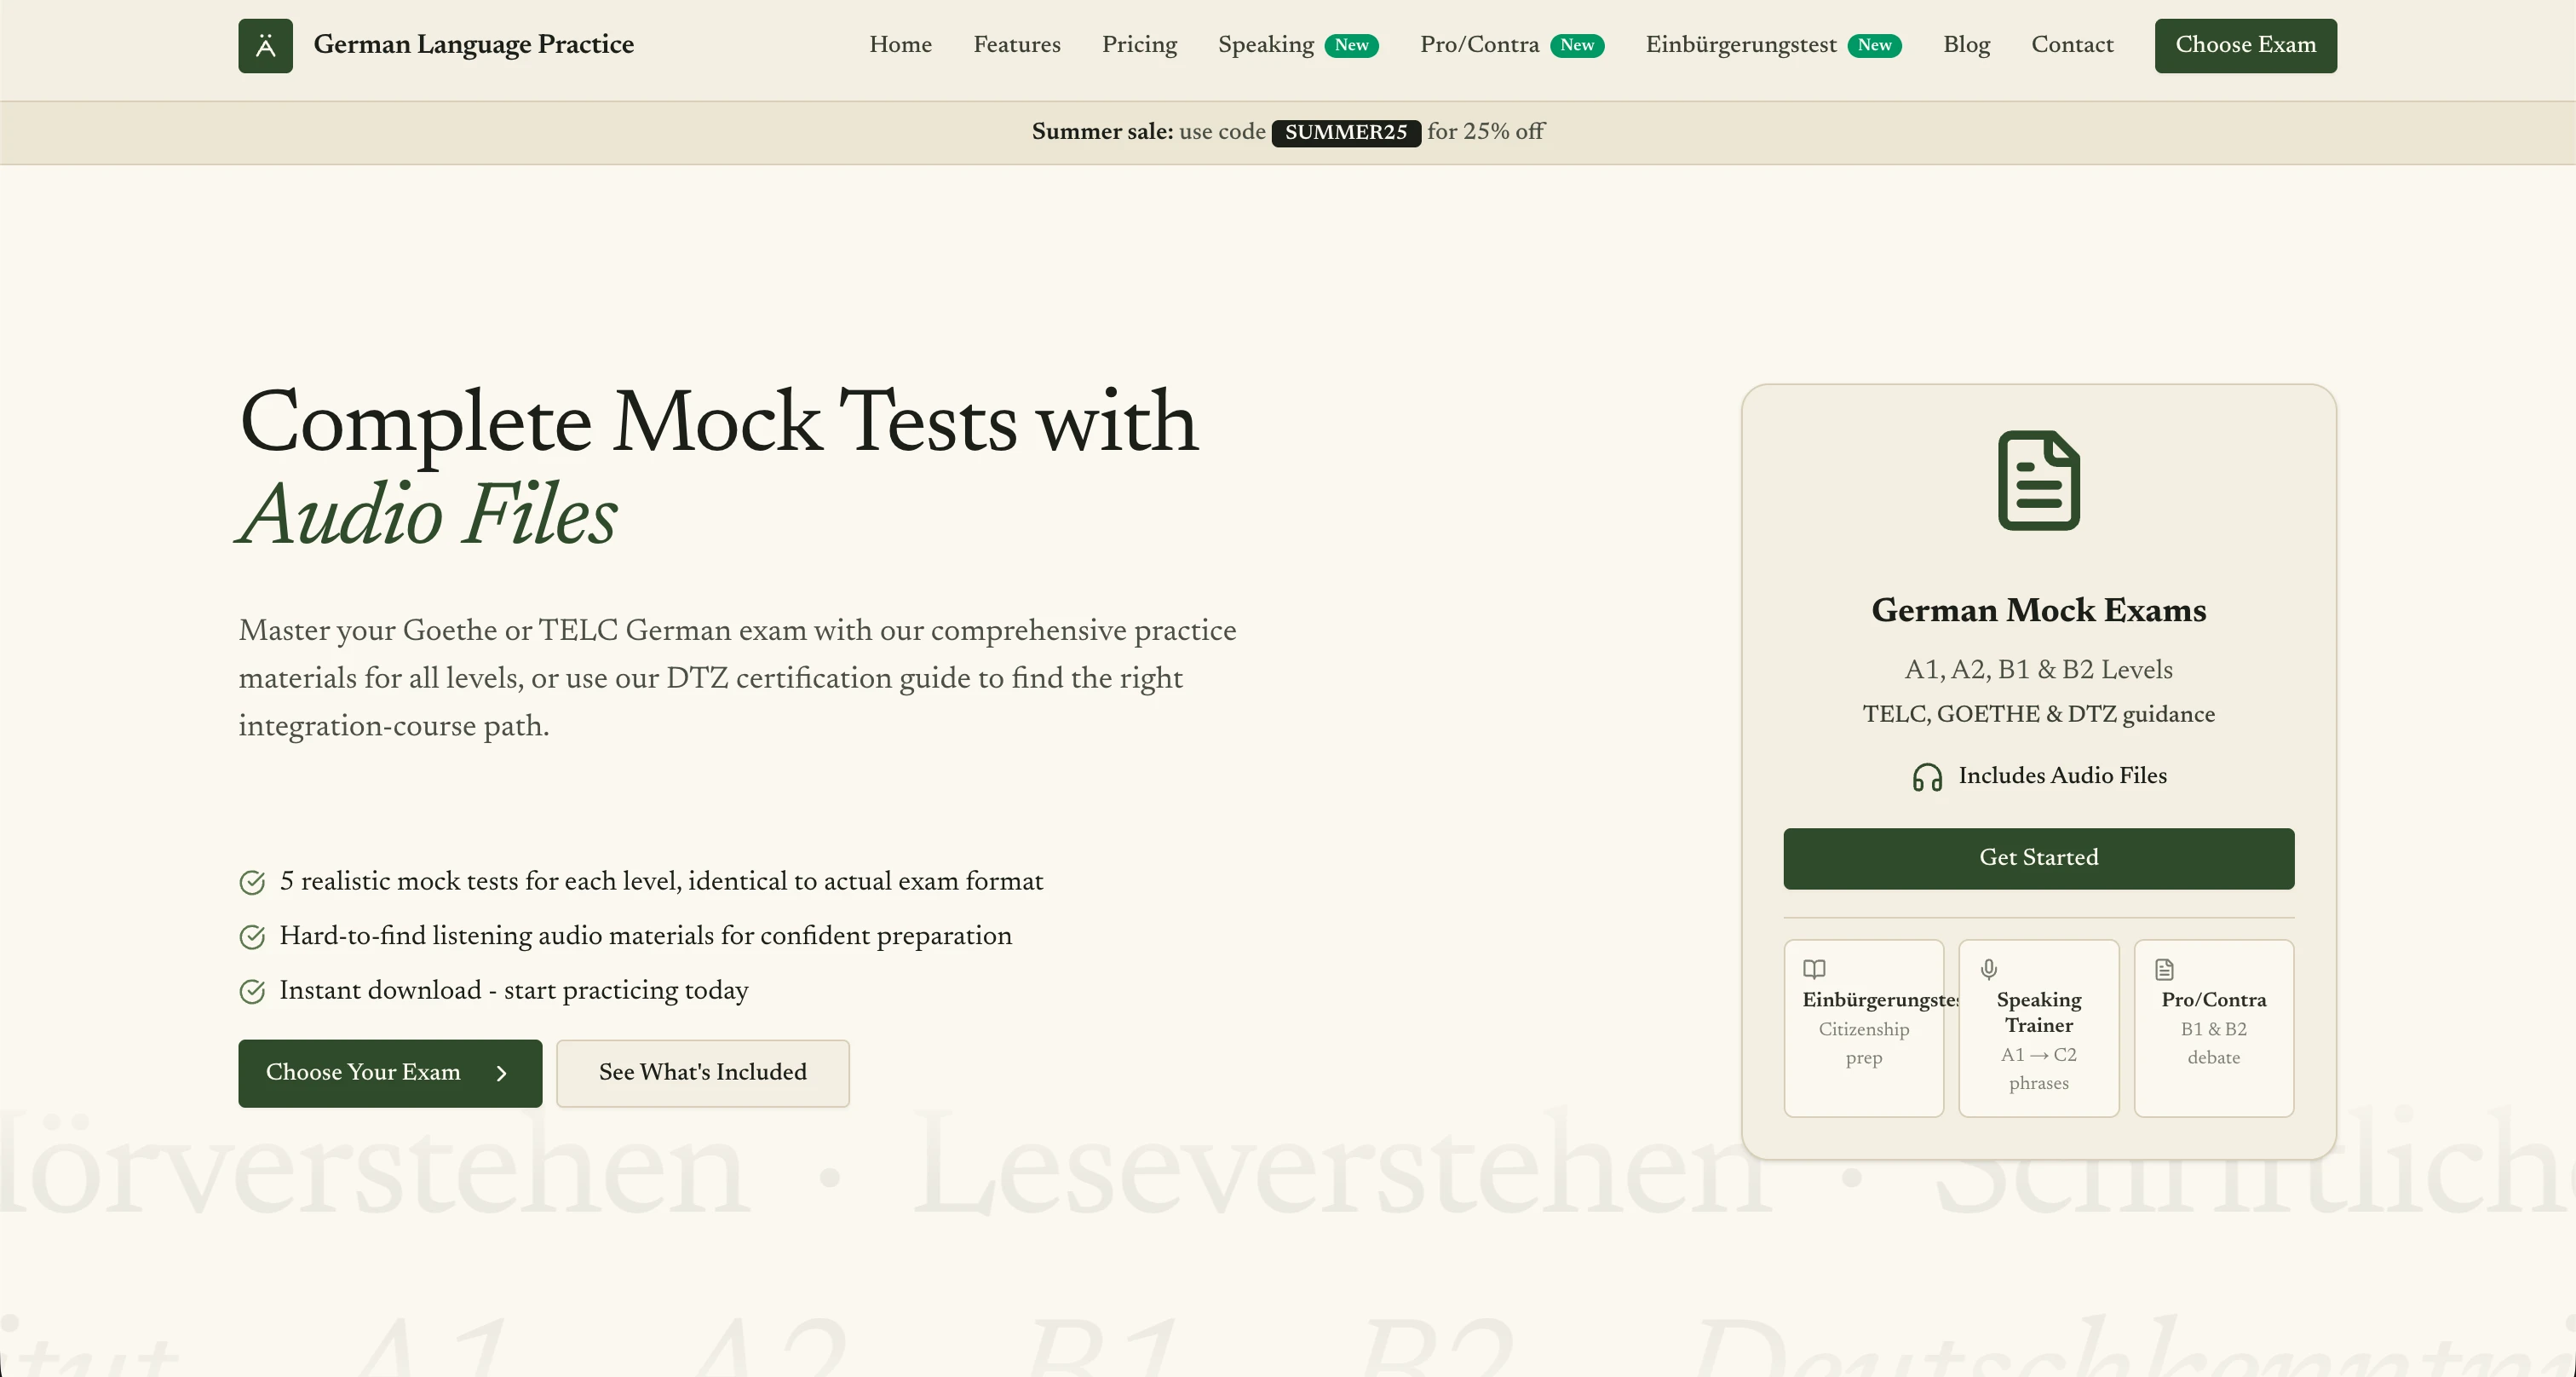
Task: Open the Einbürgerungstest Citizenship prep card
Action: [1863, 1027]
